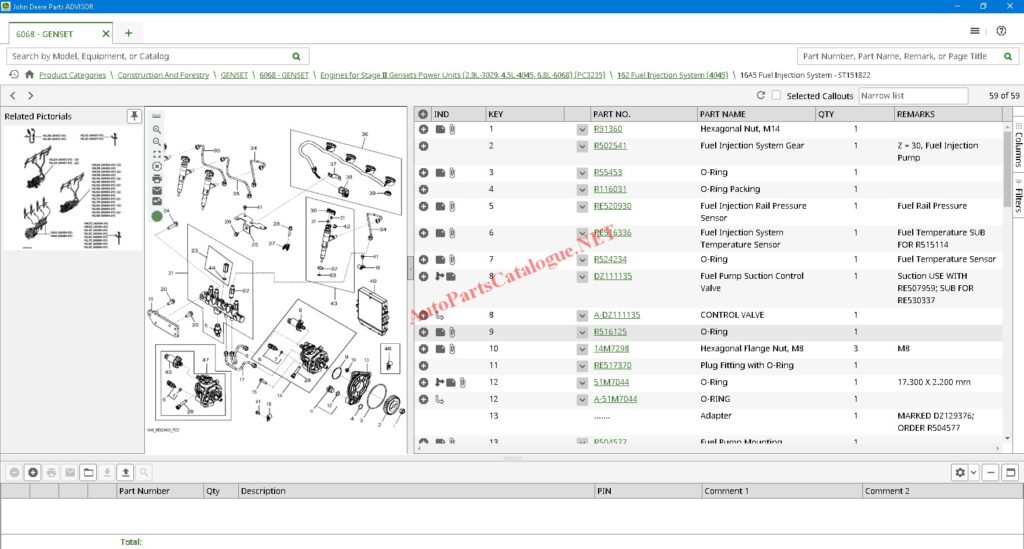Refresh the parts list

[761, 96]
